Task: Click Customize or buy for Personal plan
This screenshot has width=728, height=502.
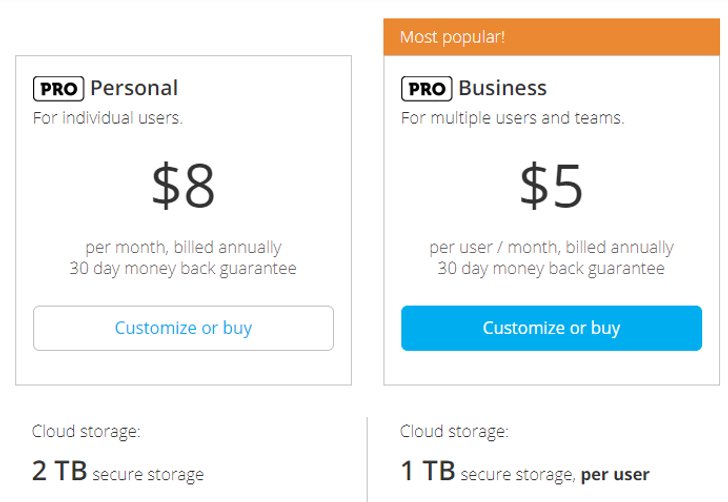Action: click(x=183, y=328)
